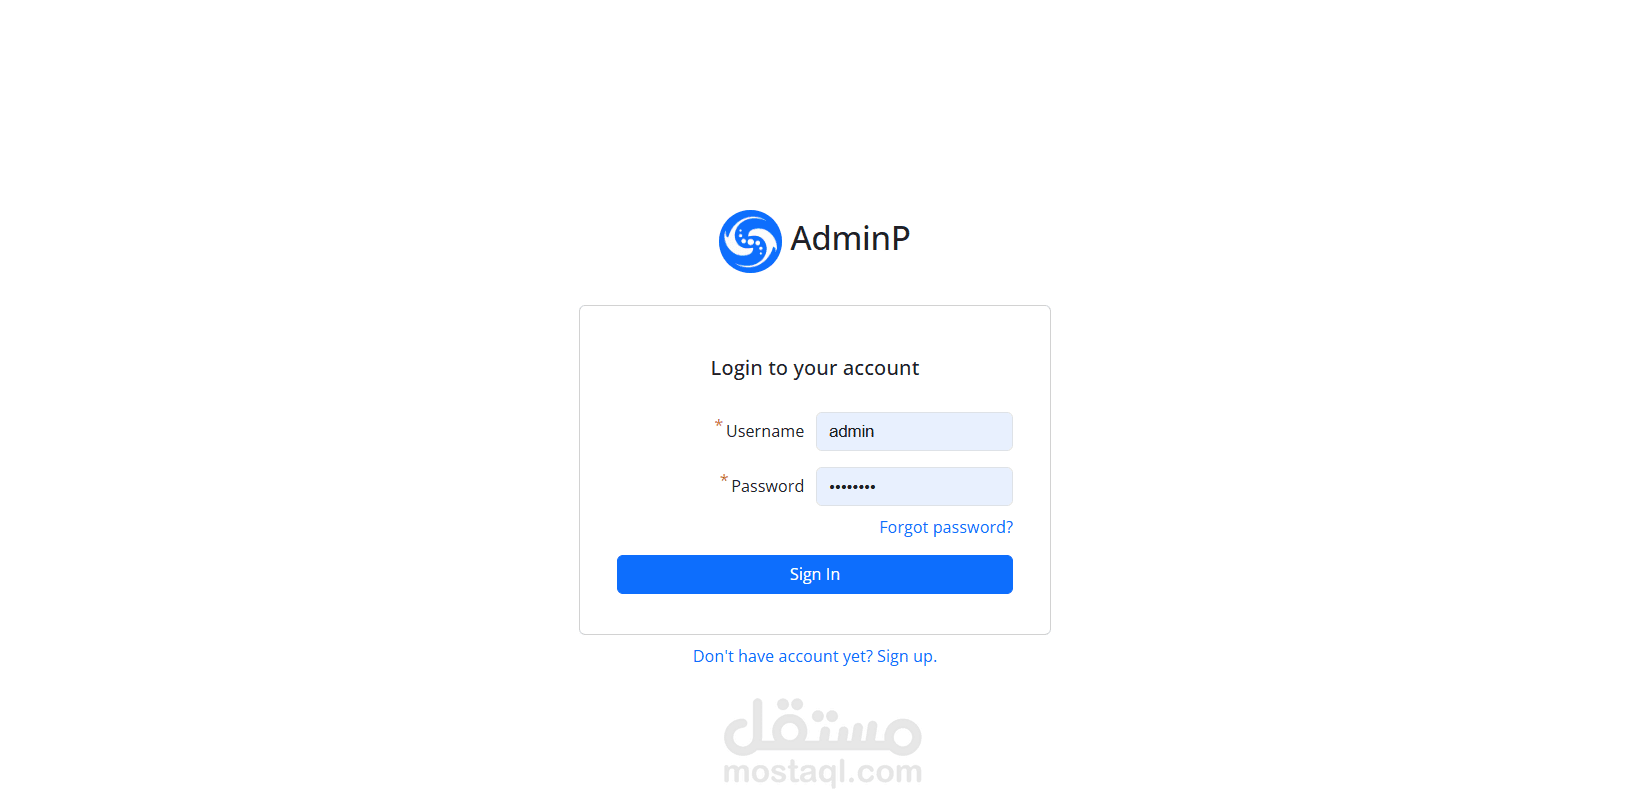
Task: Follow the "Don't have account yet?" link
Action: [783, 656]
